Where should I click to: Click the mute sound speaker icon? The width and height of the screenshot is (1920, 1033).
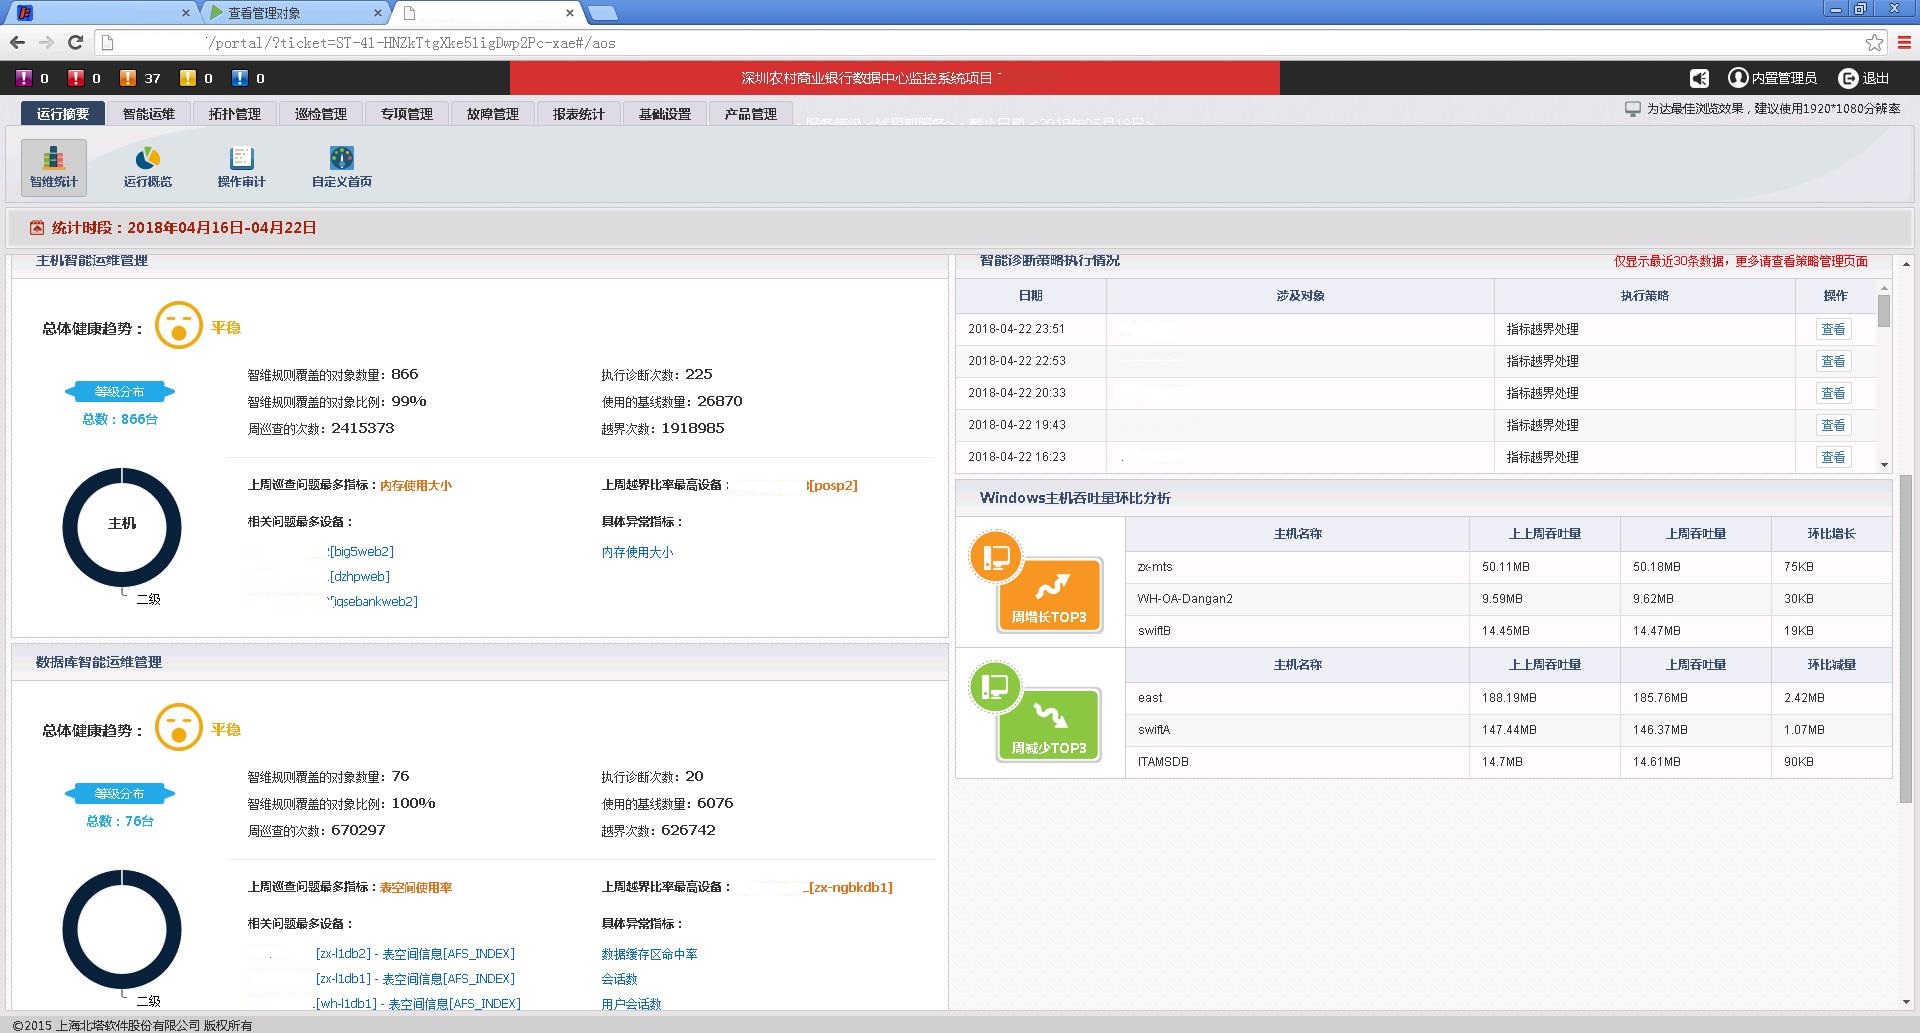pos(1699,78)
